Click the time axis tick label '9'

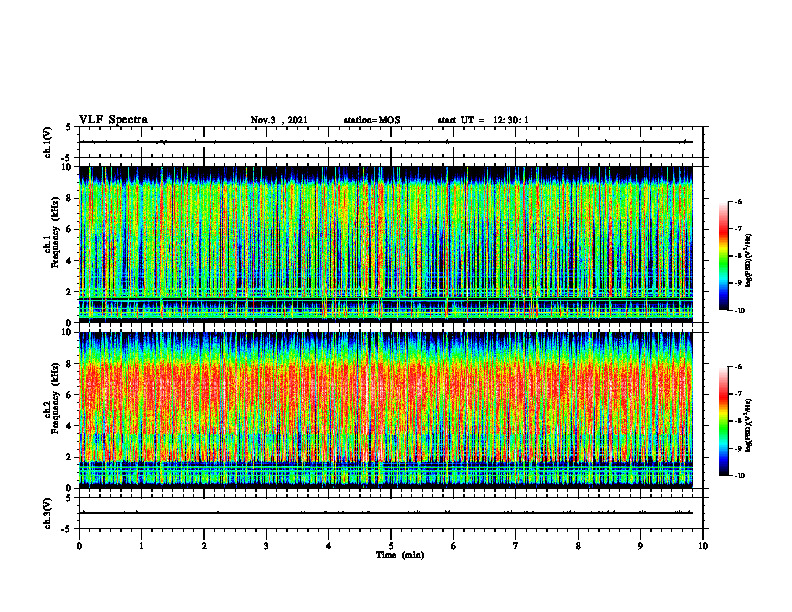click(x=640, y=546)
